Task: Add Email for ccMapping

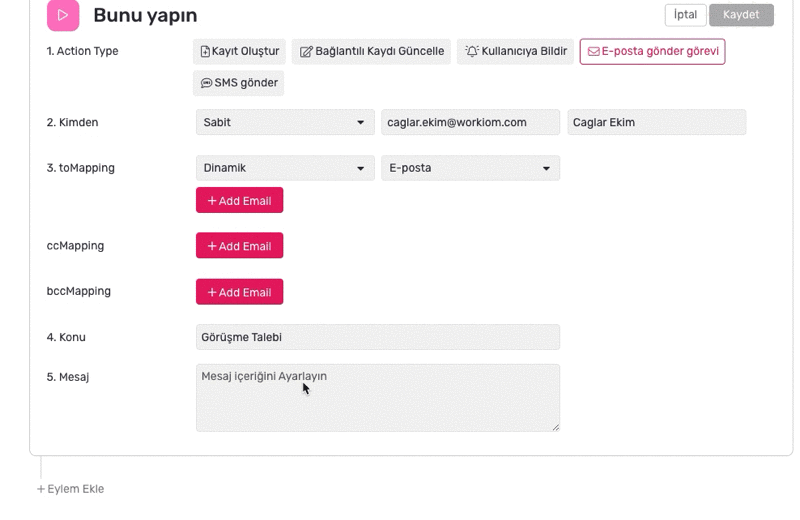Action: (x=239, y=246)
